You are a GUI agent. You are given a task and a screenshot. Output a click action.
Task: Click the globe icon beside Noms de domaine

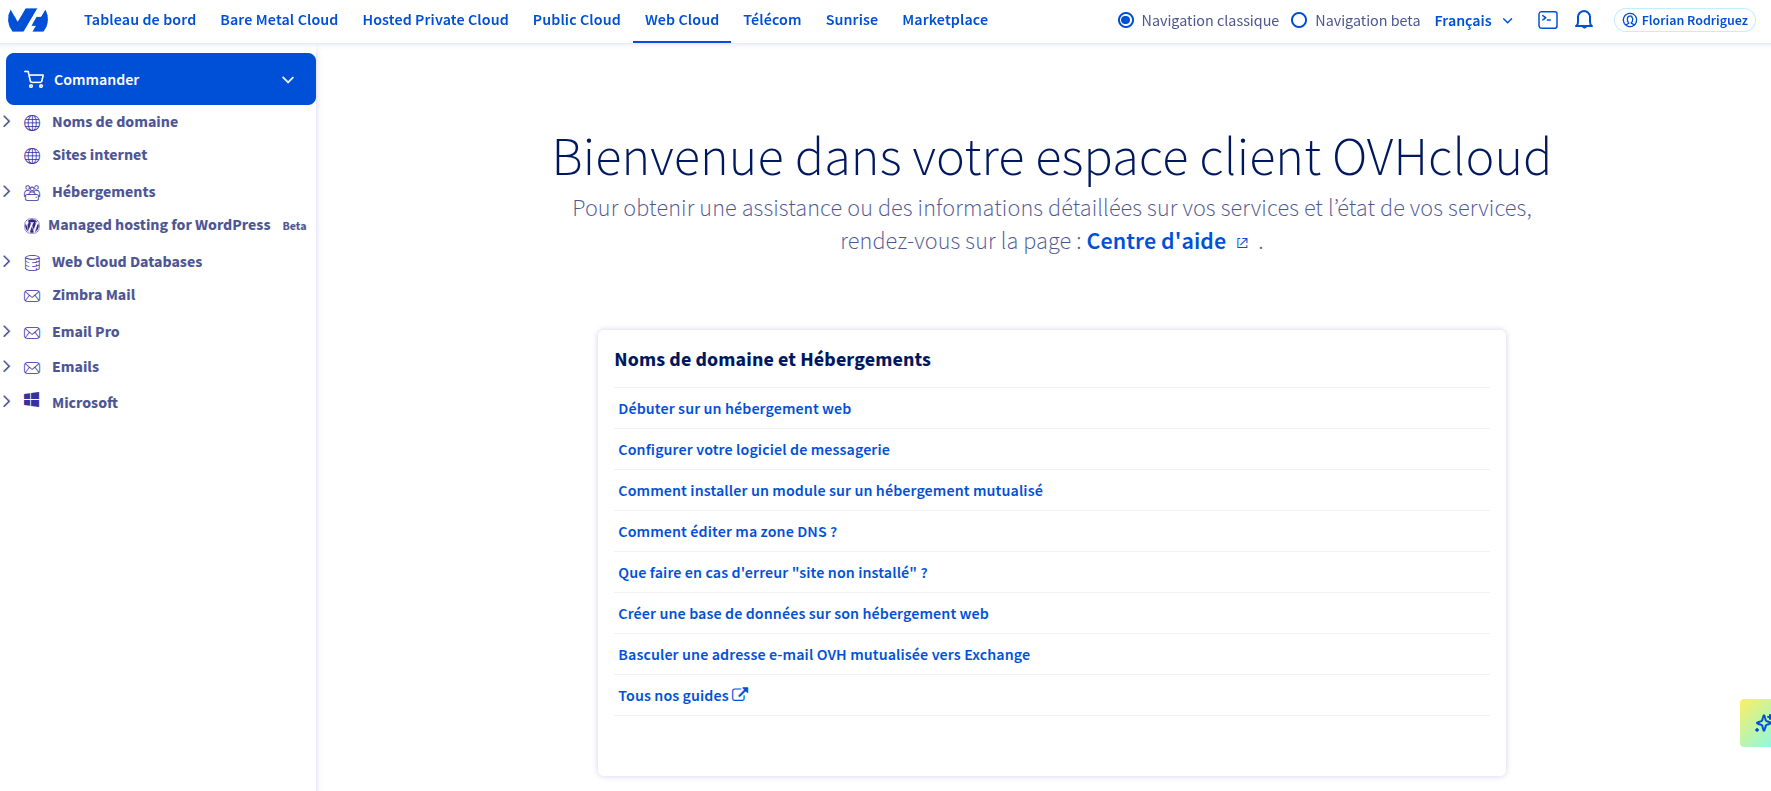(x=32, y=123)
